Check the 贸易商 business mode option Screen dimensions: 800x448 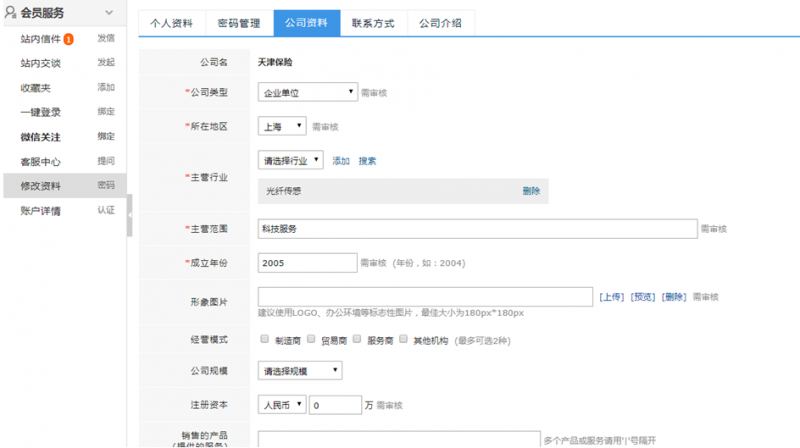[x=311, y=339]
